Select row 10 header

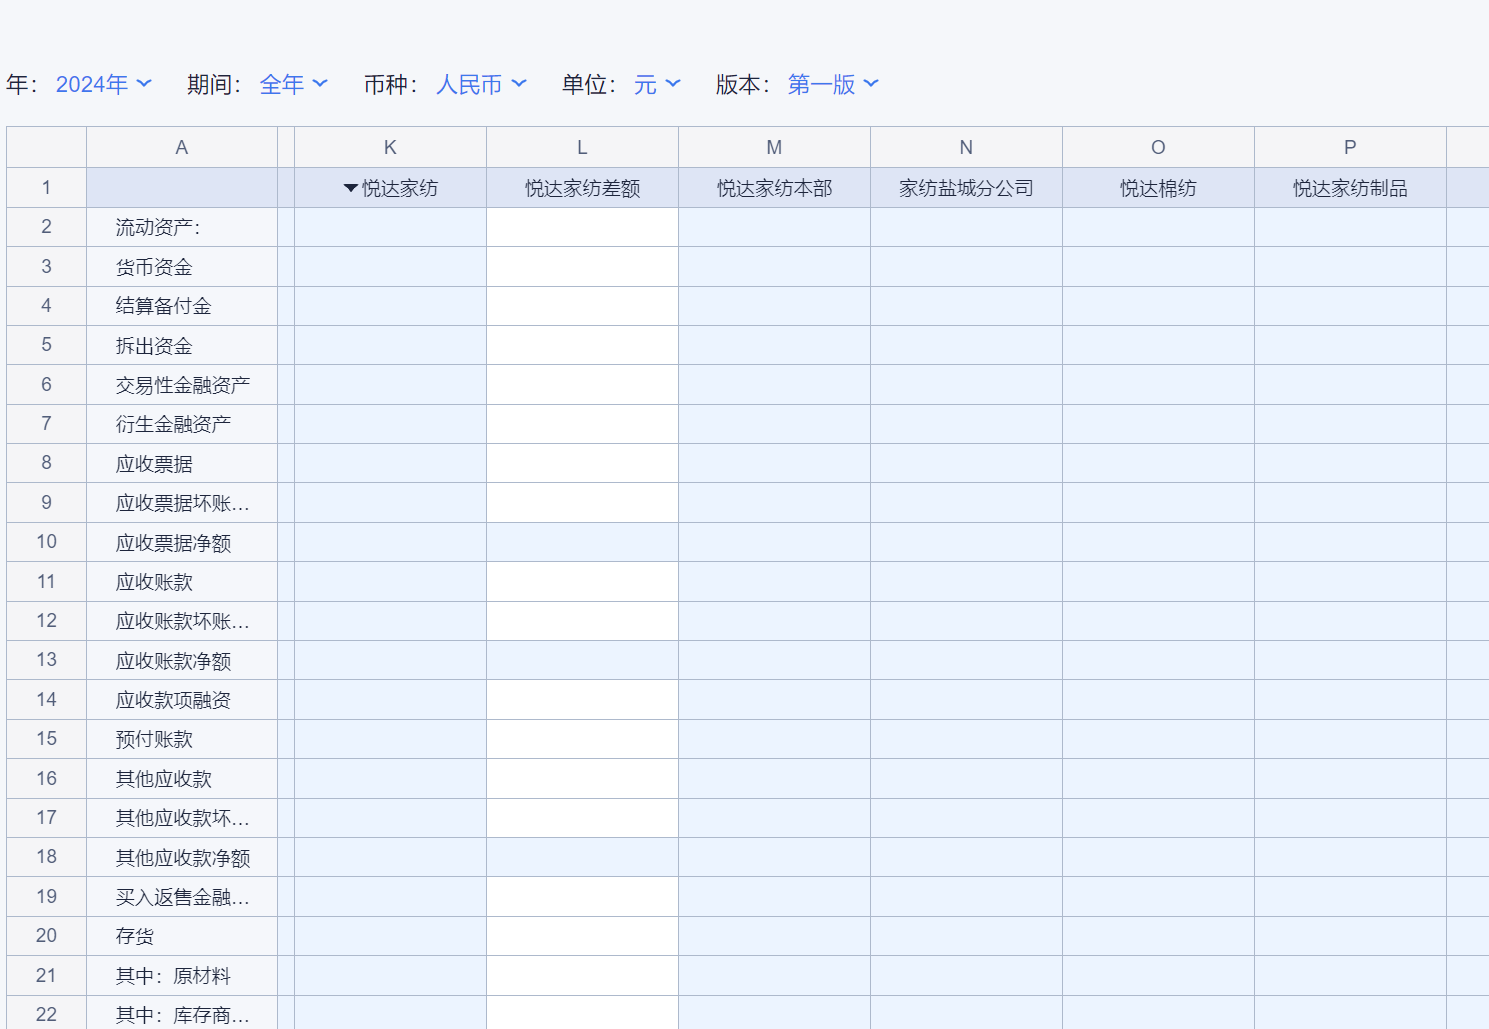[46, 542]
